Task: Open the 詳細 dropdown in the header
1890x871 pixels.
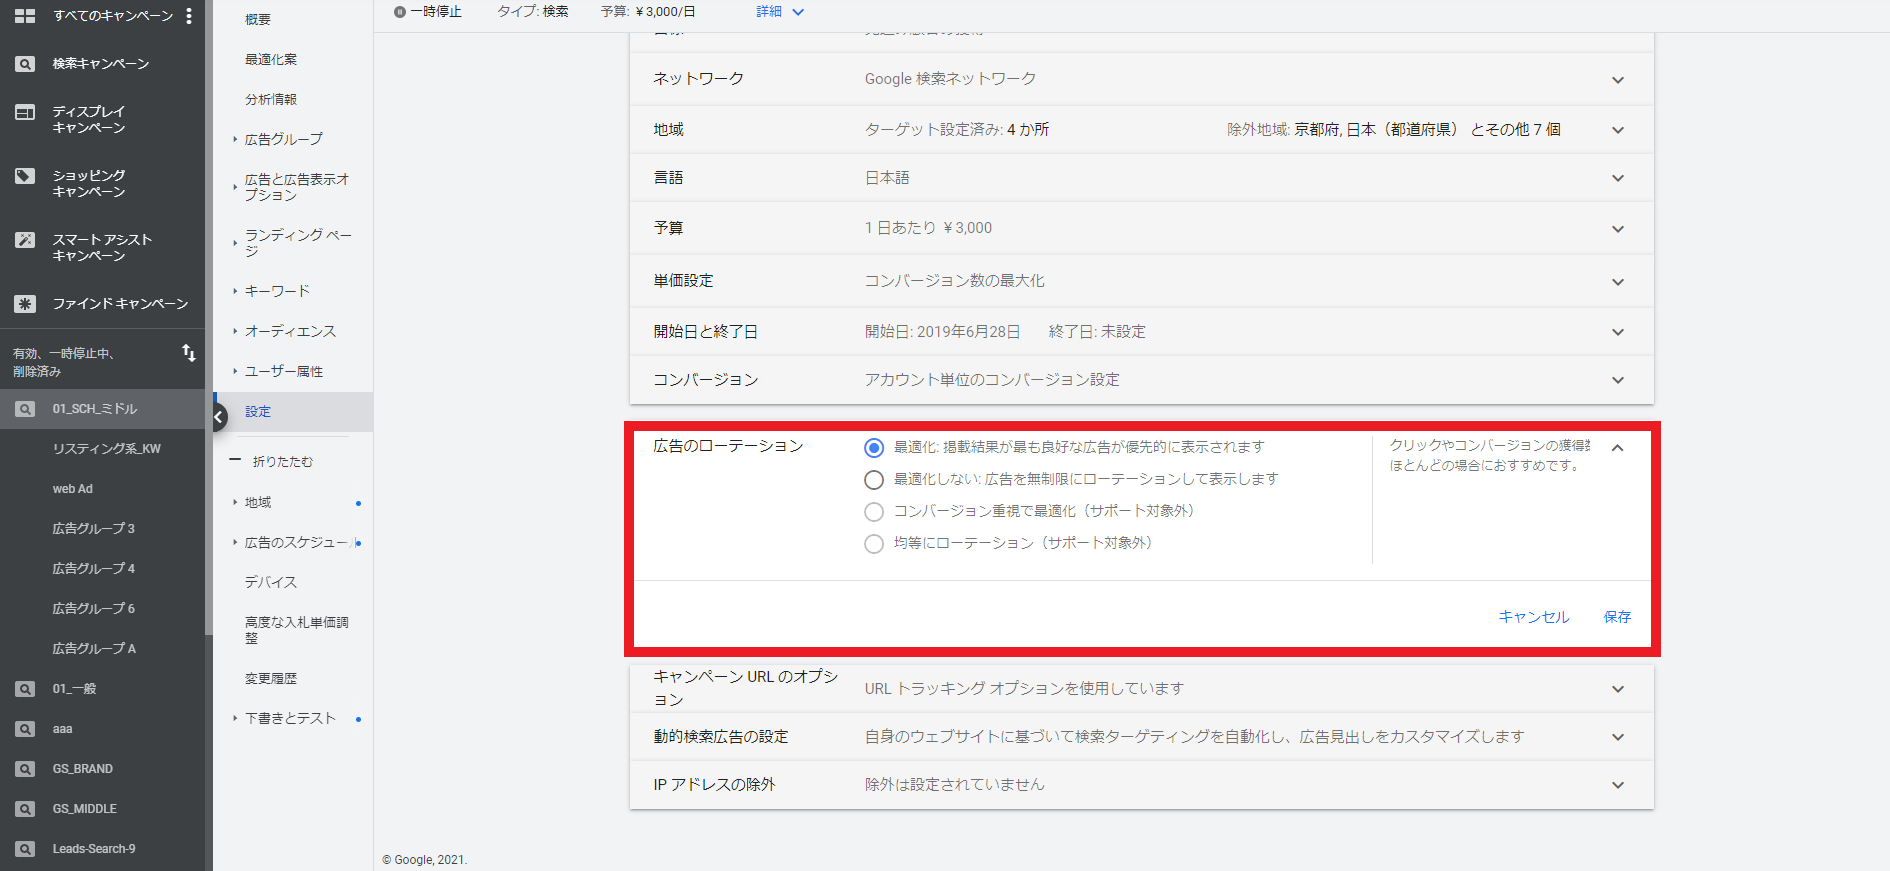Action: click(780, 12)
